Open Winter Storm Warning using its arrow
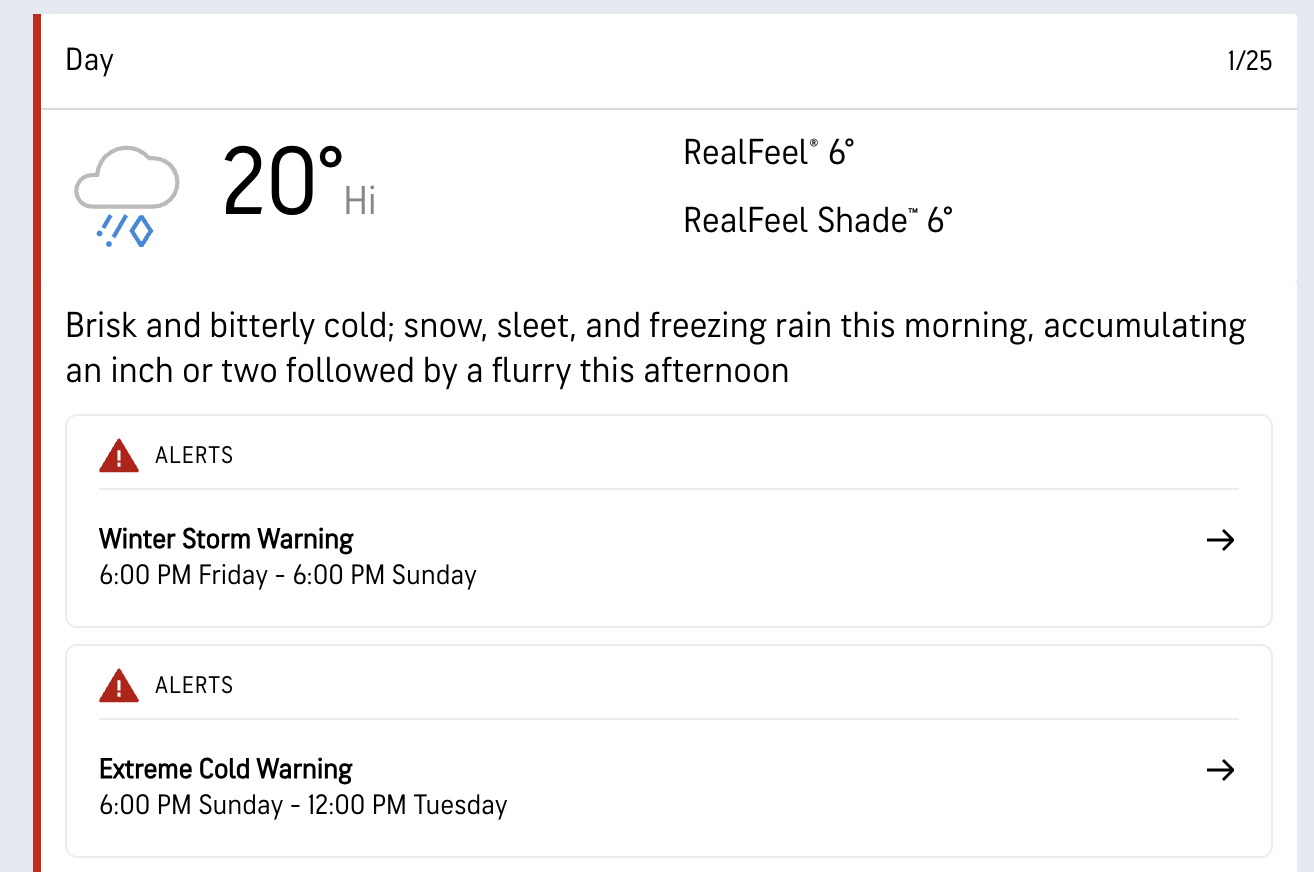Image resolution: width=1314 pixels, height=872 pixels. click(1220, 541)
